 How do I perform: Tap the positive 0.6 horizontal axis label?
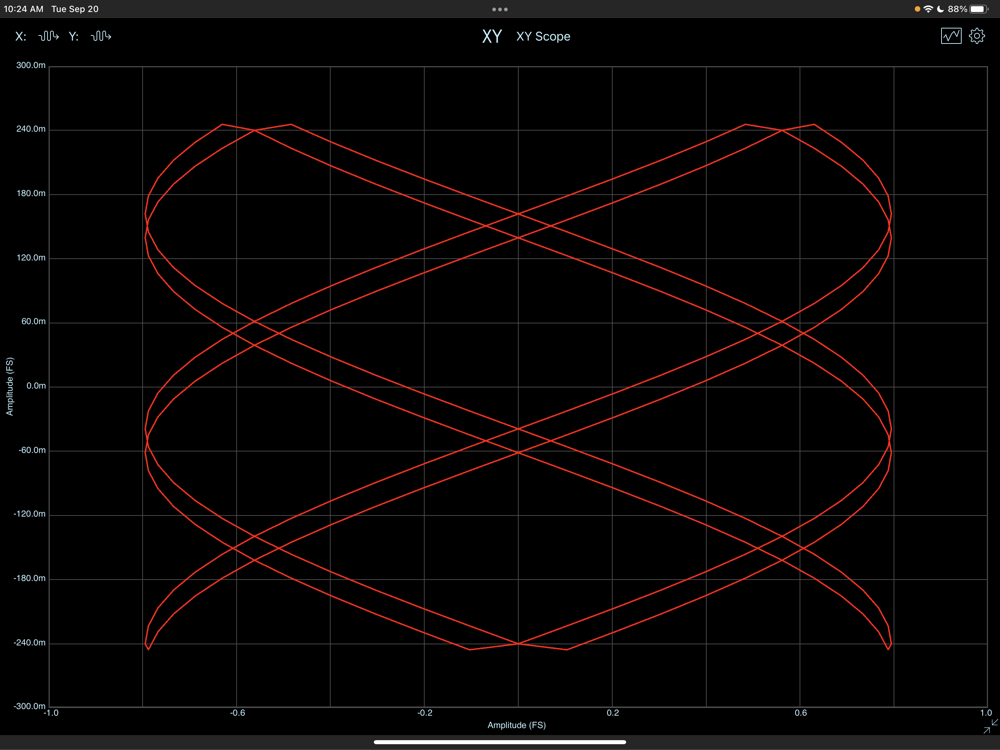coord(800,713)
